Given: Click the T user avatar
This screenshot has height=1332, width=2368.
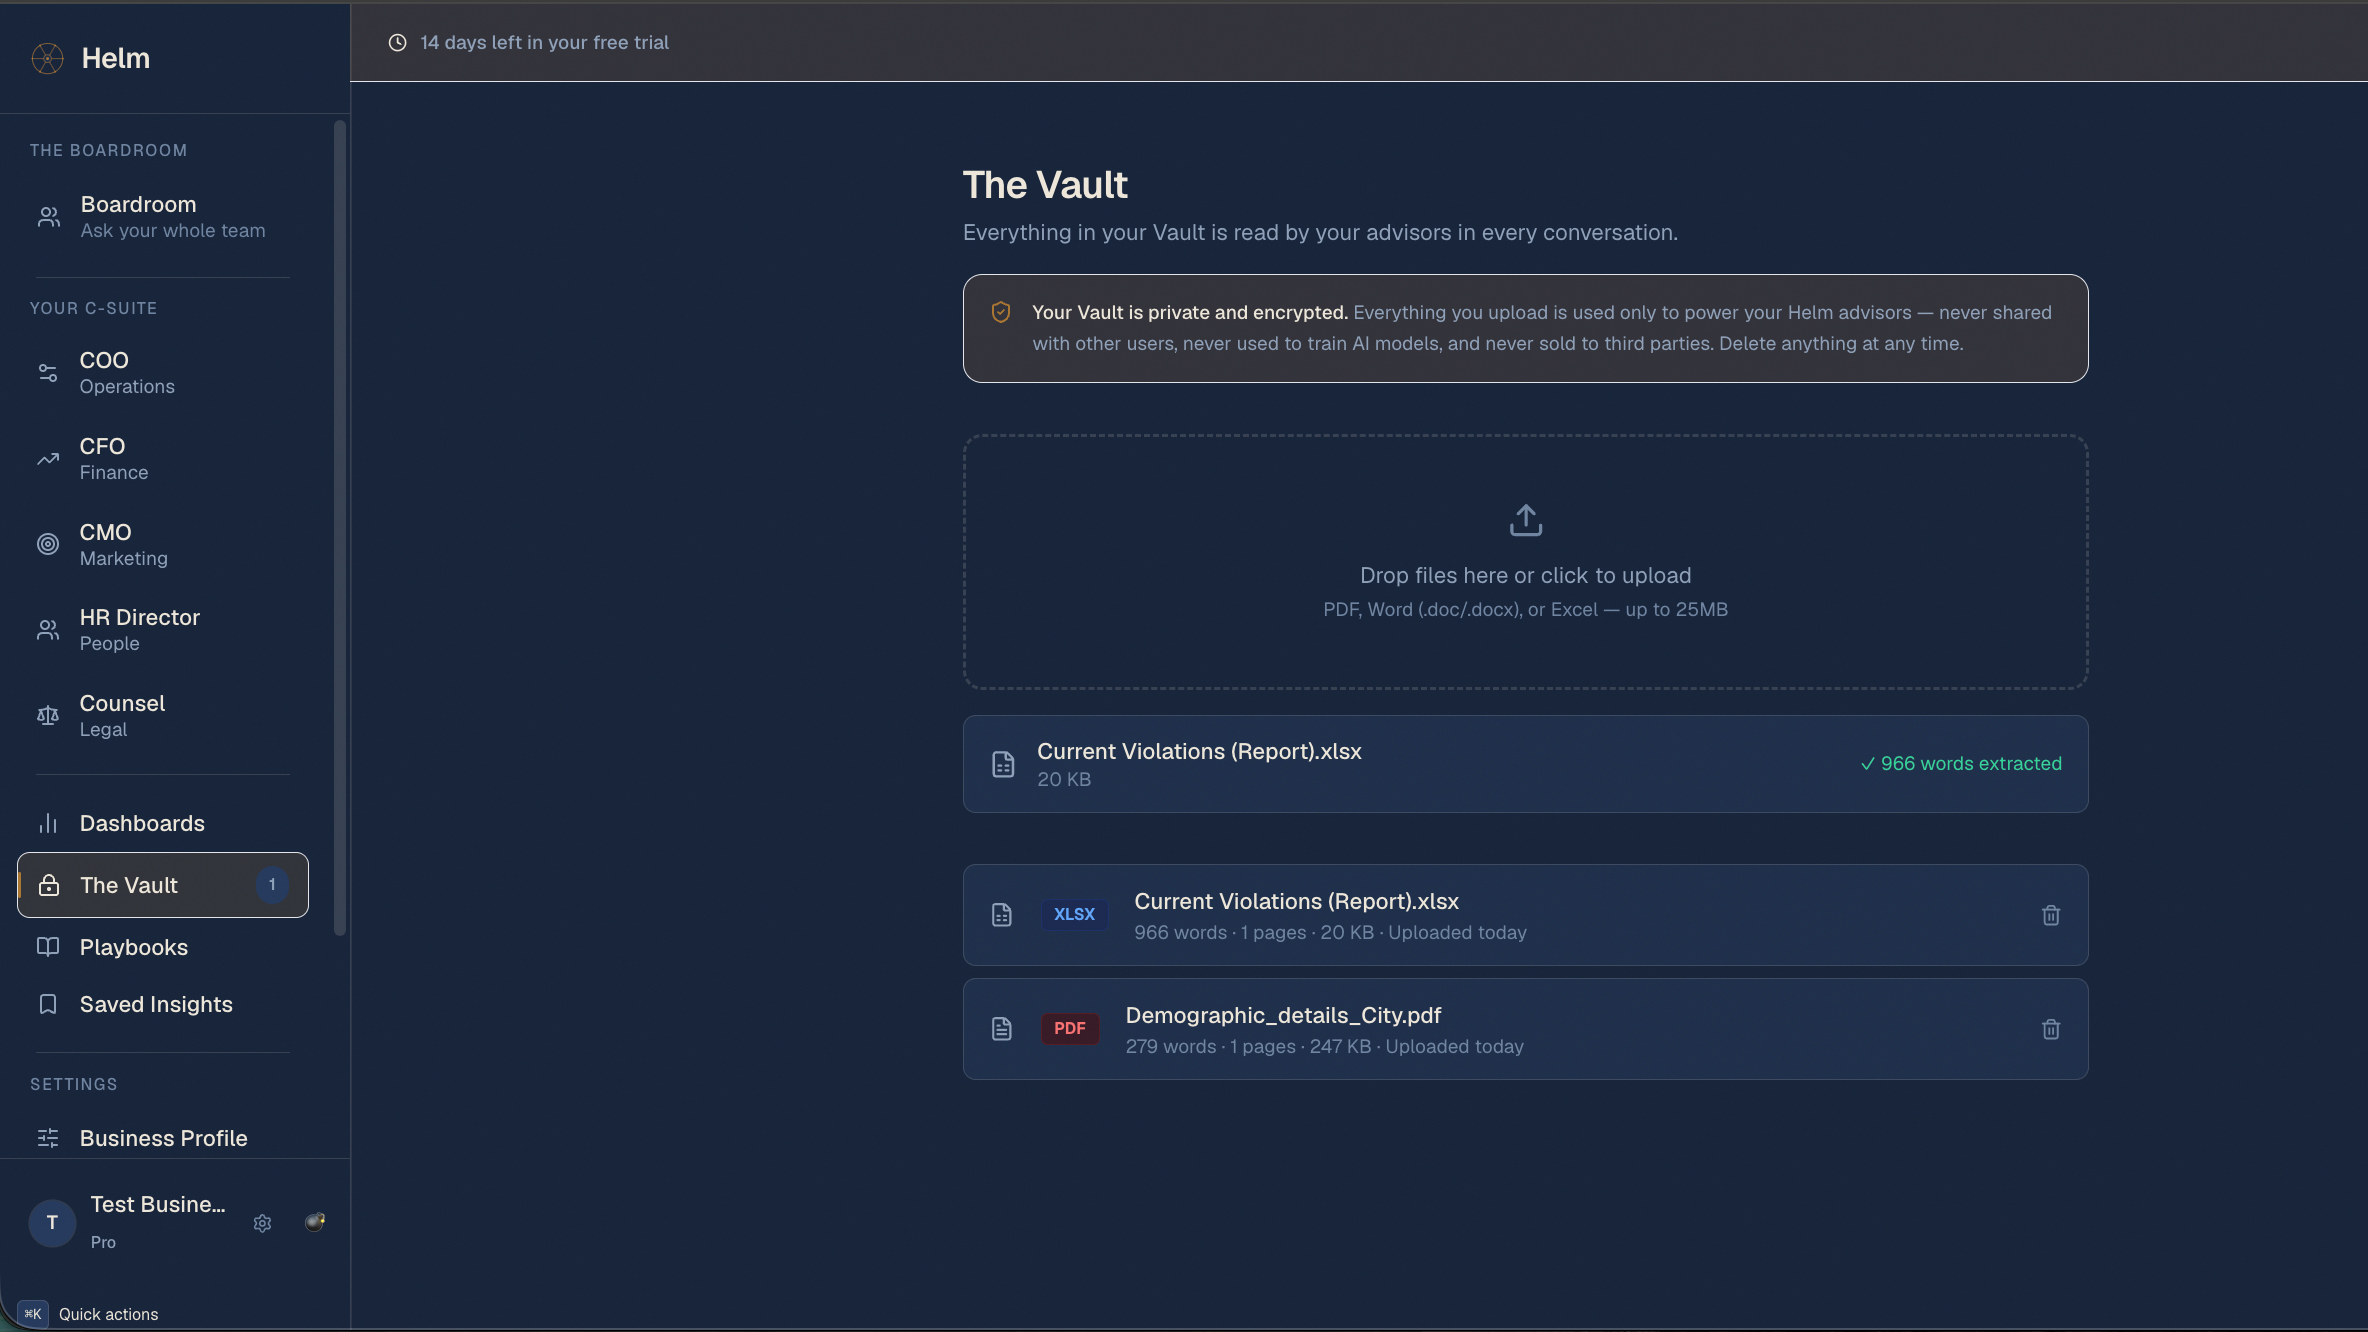Looking at the screenshot, I should pyautogui.click(x=53, y=1223).
